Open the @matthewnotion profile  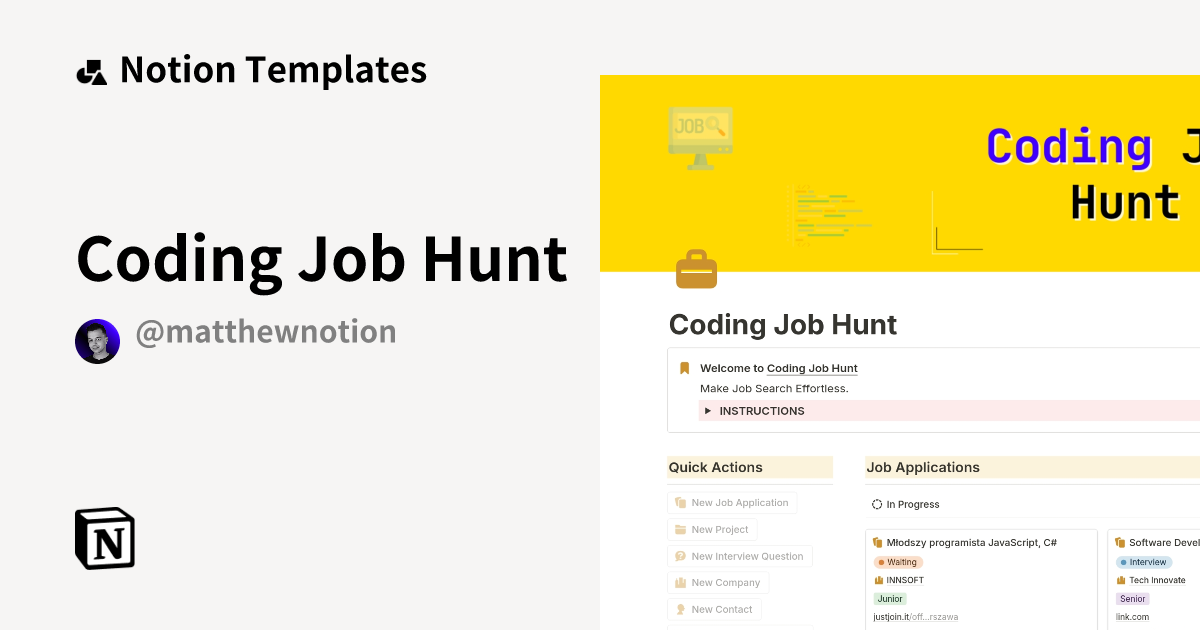click(x=266, y=331)
